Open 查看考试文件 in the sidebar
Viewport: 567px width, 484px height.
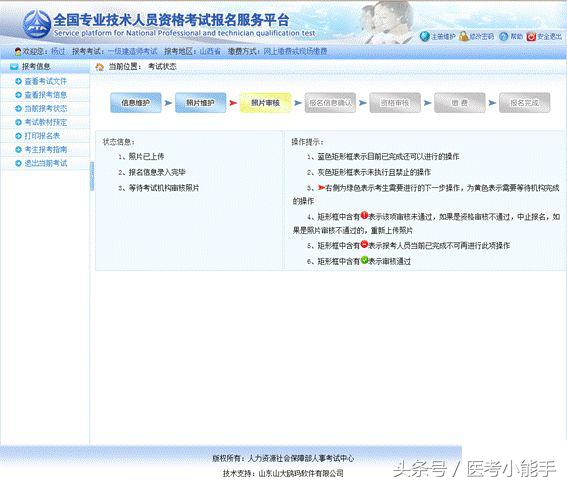pyautogui.click(x=46, y=81)
